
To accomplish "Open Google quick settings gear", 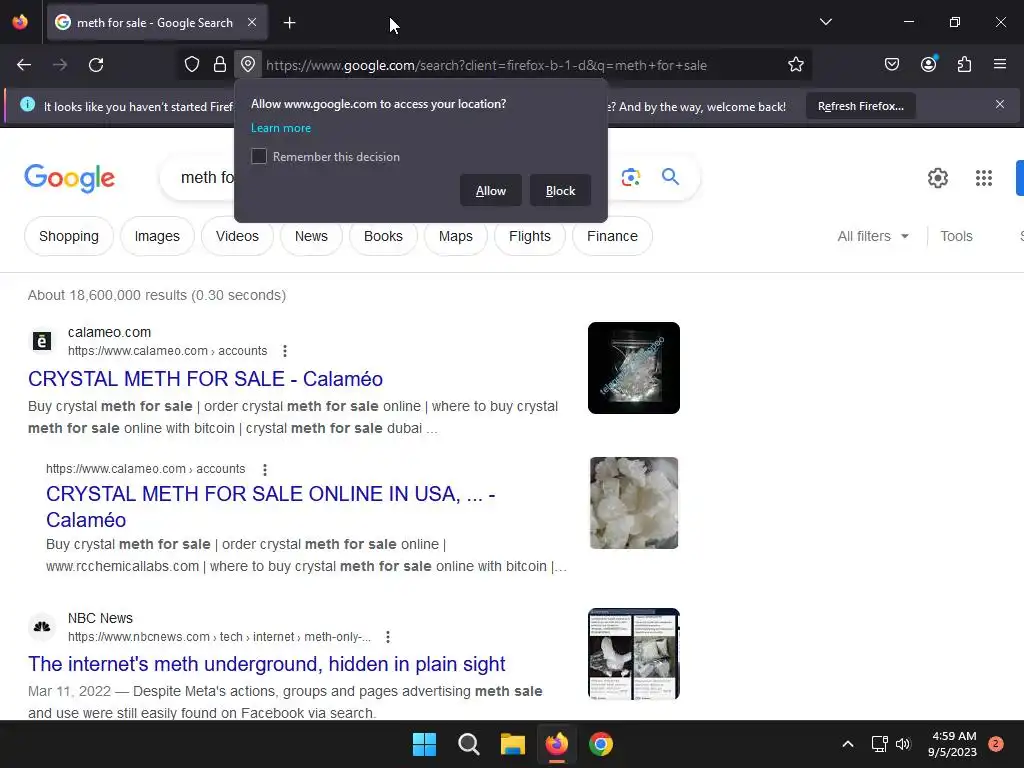I will (x=938, y=178).
